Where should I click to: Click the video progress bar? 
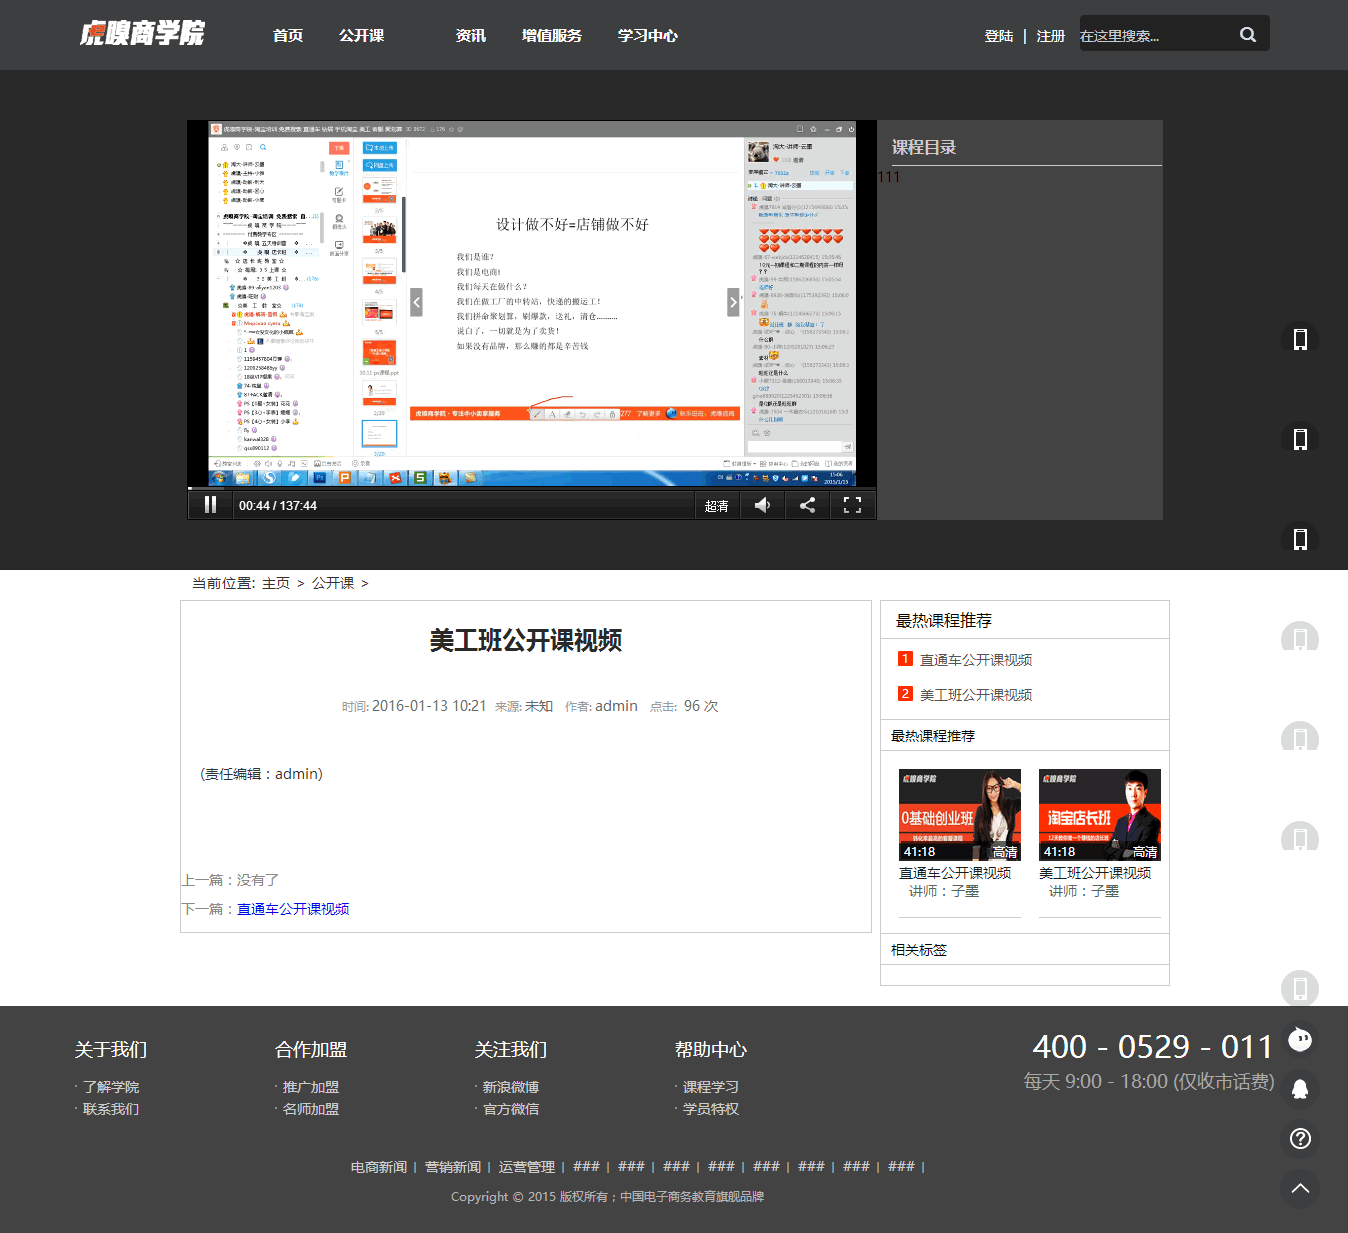pyautogui.click(x=531, y=489)
